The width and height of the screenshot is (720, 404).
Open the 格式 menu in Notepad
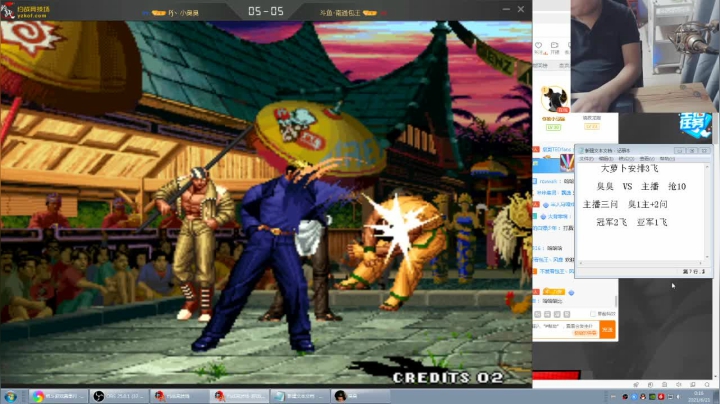pyautogui.click(x=626, y=159)
